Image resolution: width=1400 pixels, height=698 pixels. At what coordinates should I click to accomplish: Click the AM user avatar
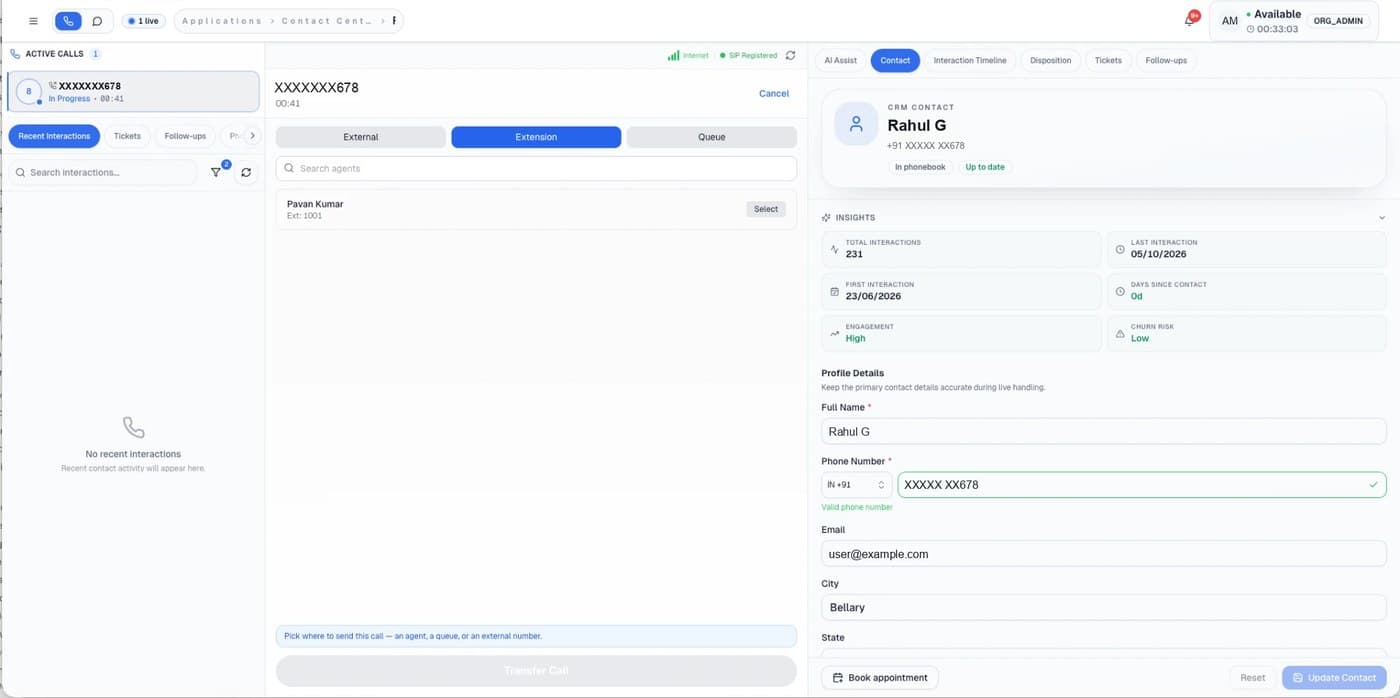pos(1229,21)
